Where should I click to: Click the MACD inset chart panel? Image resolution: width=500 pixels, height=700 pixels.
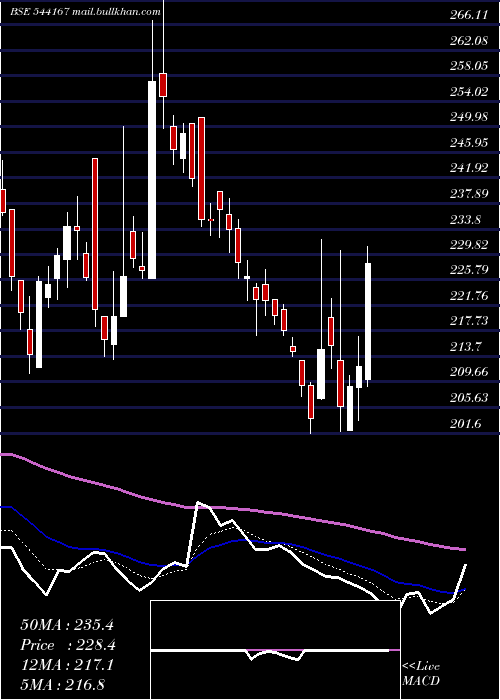pos(275,650)
